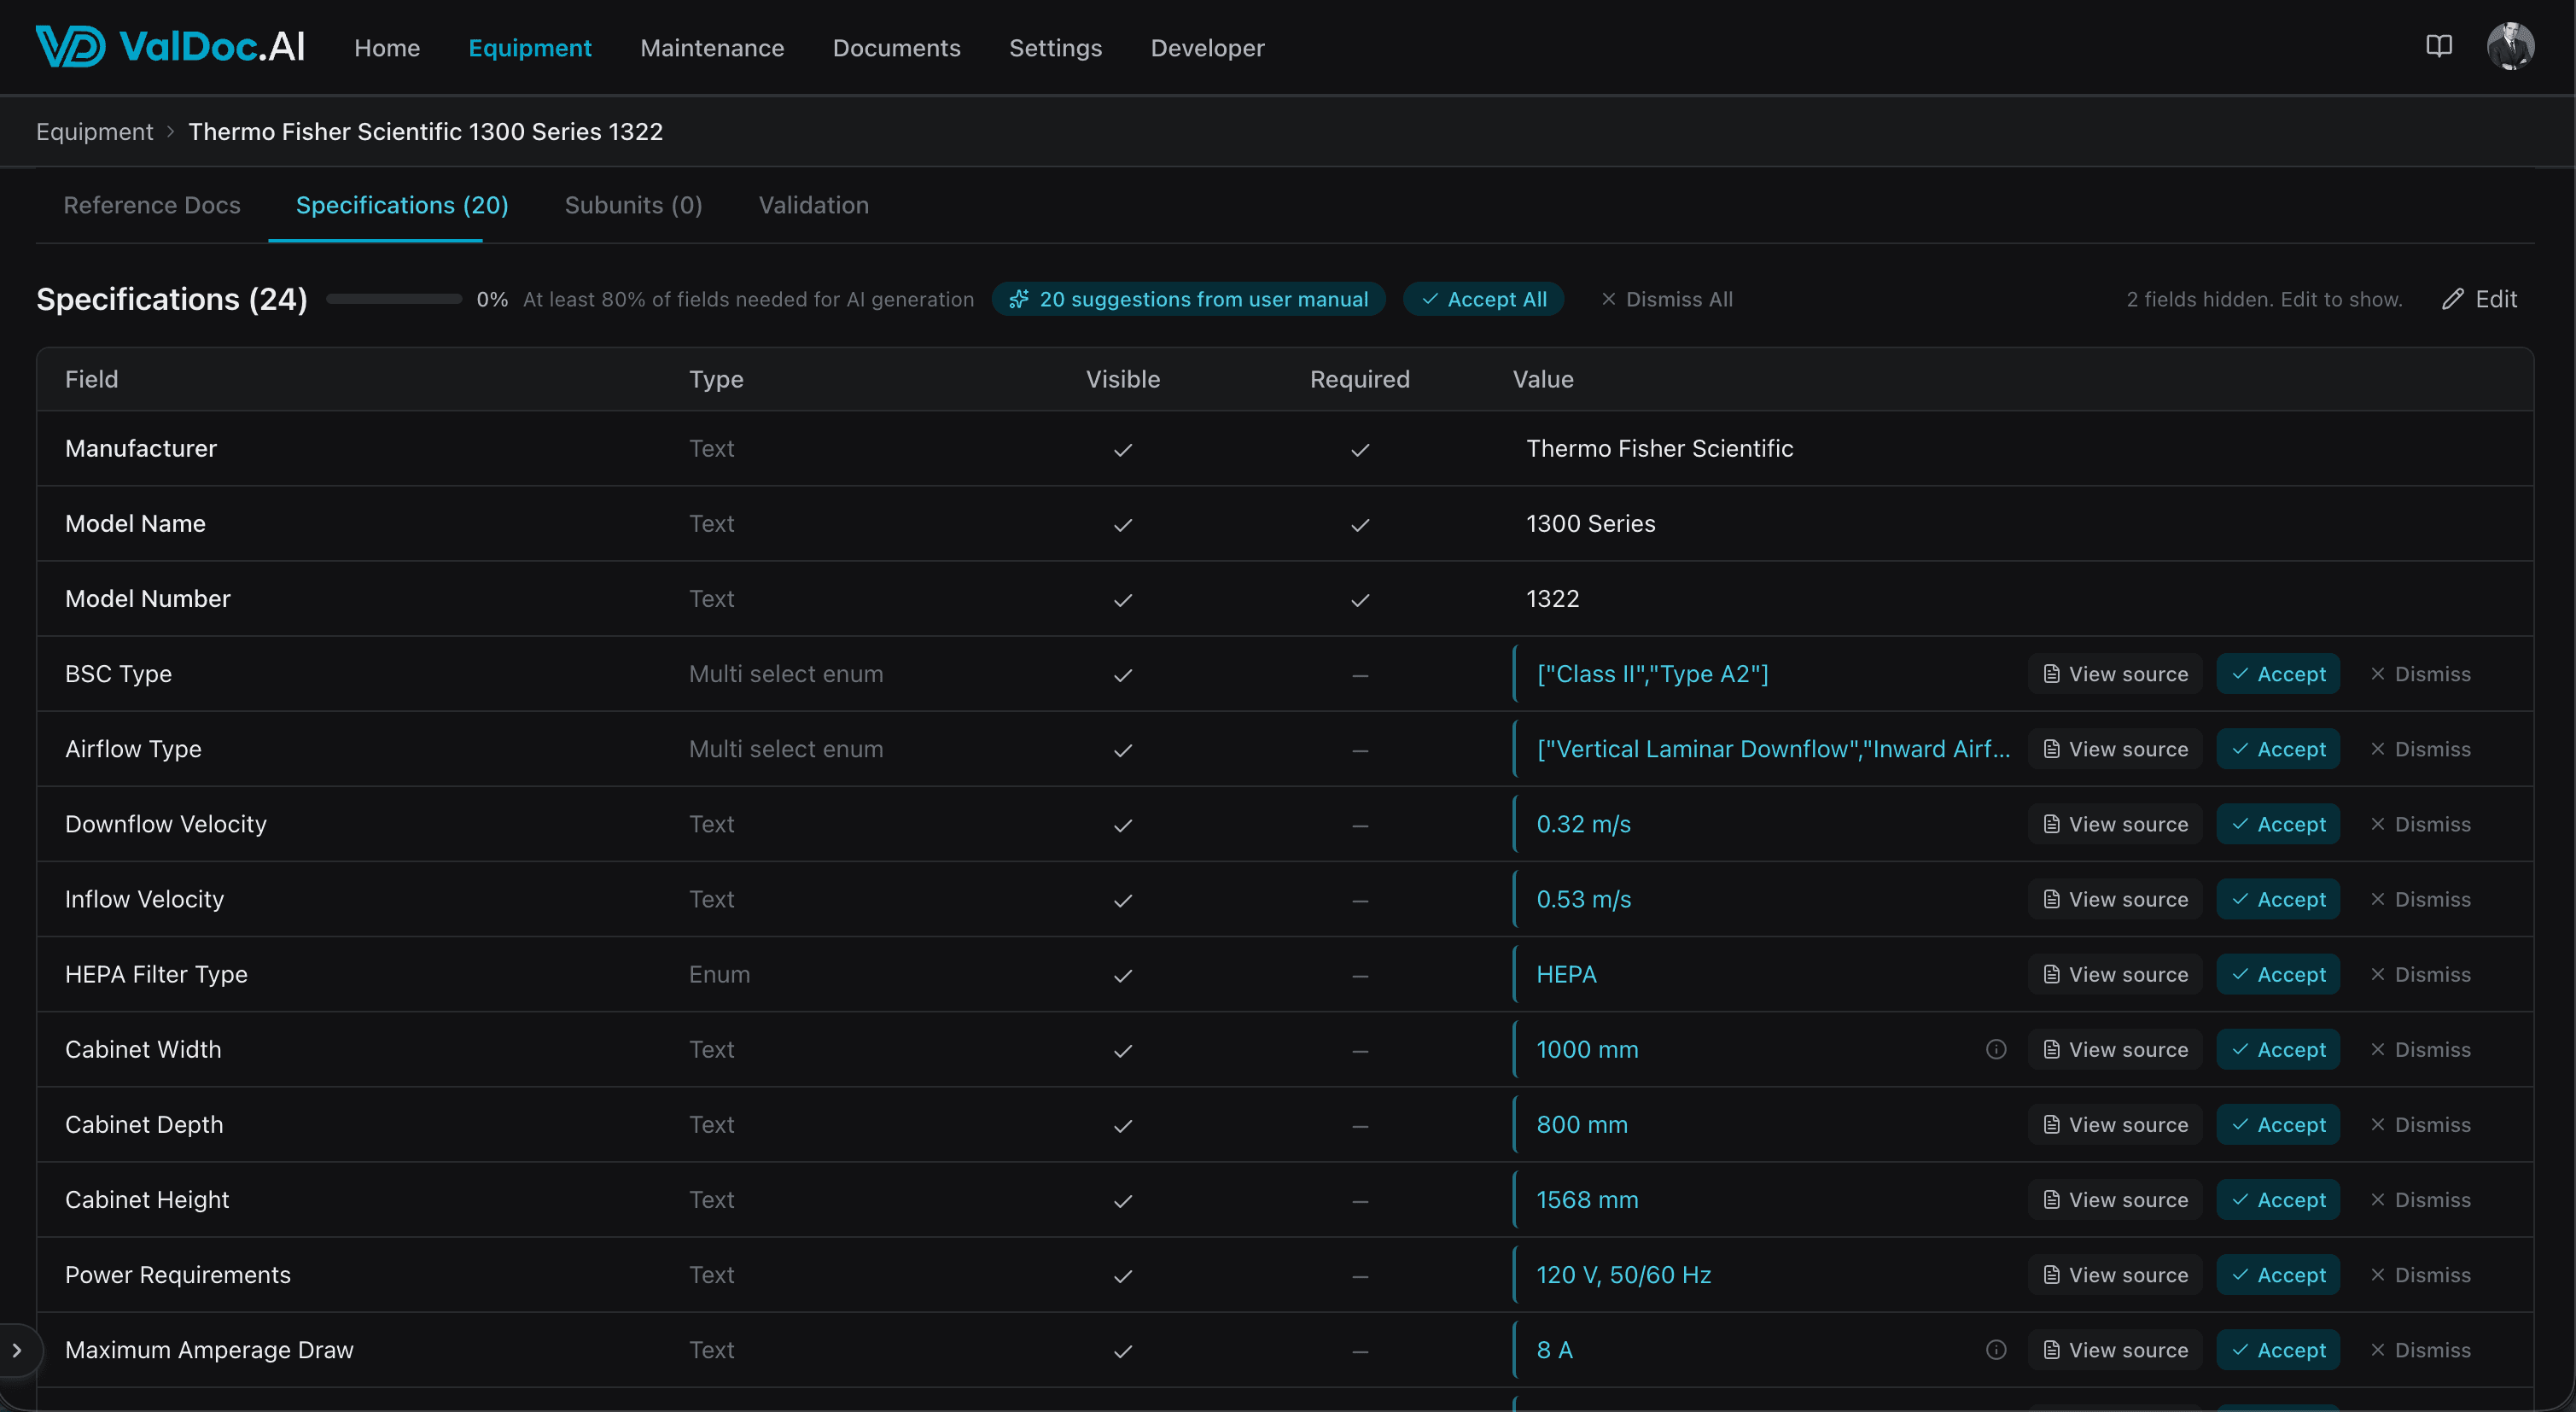This screenshot has width=2576, height=1412.
Task: Dismiss the Airflow Type suggestion
Action: pyautogui.click(x=2420, y=749)
